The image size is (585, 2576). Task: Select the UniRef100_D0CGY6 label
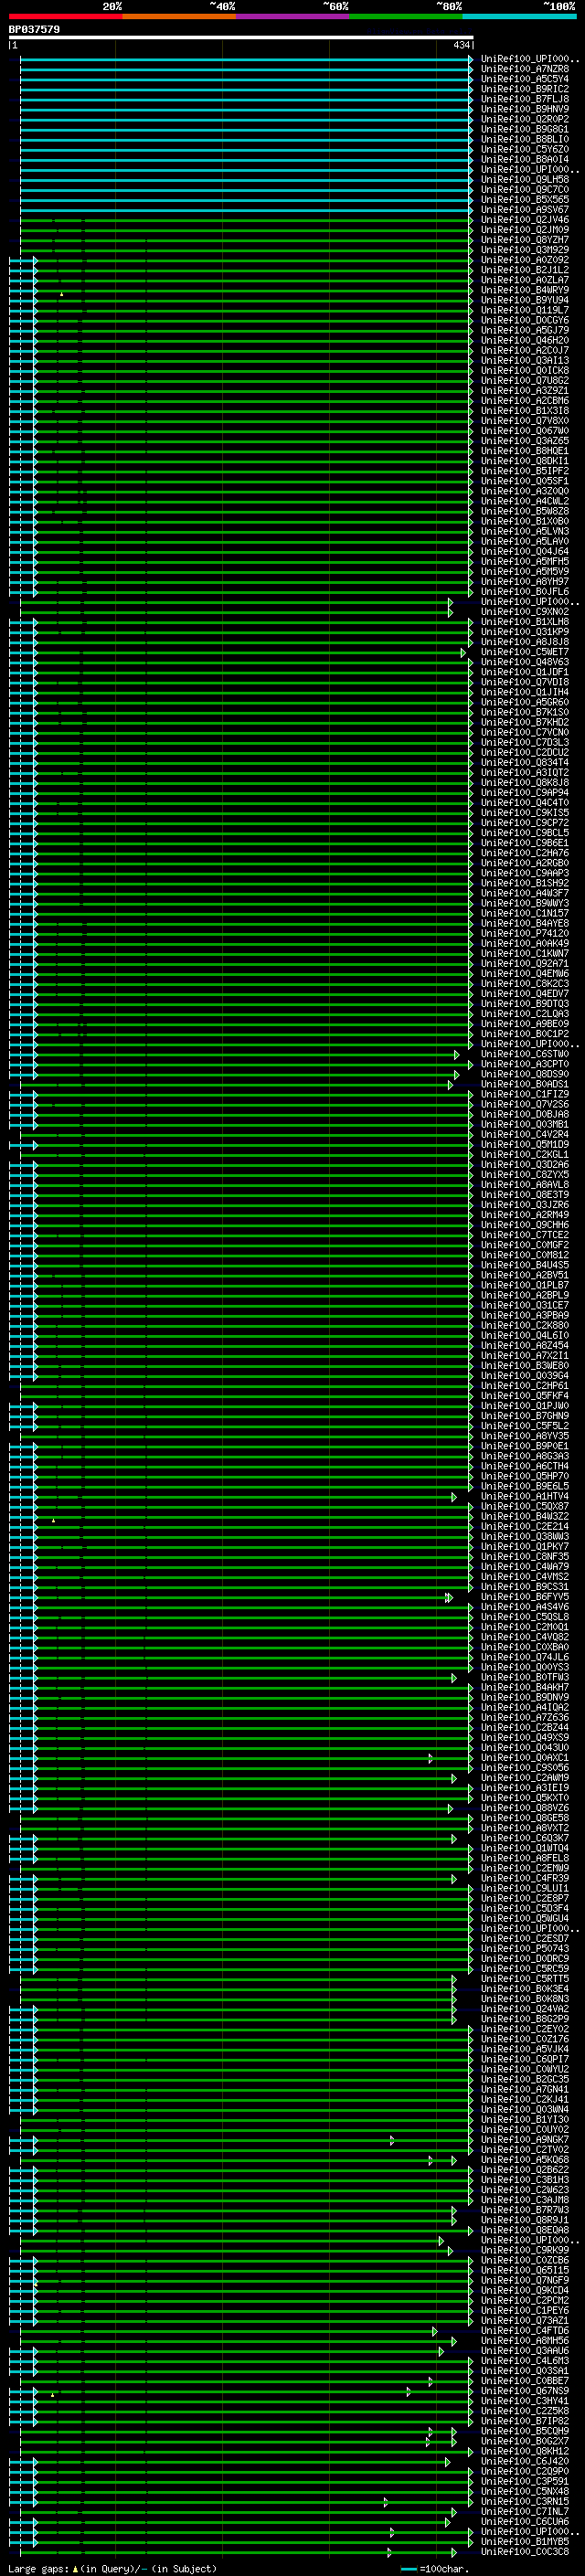525,320
